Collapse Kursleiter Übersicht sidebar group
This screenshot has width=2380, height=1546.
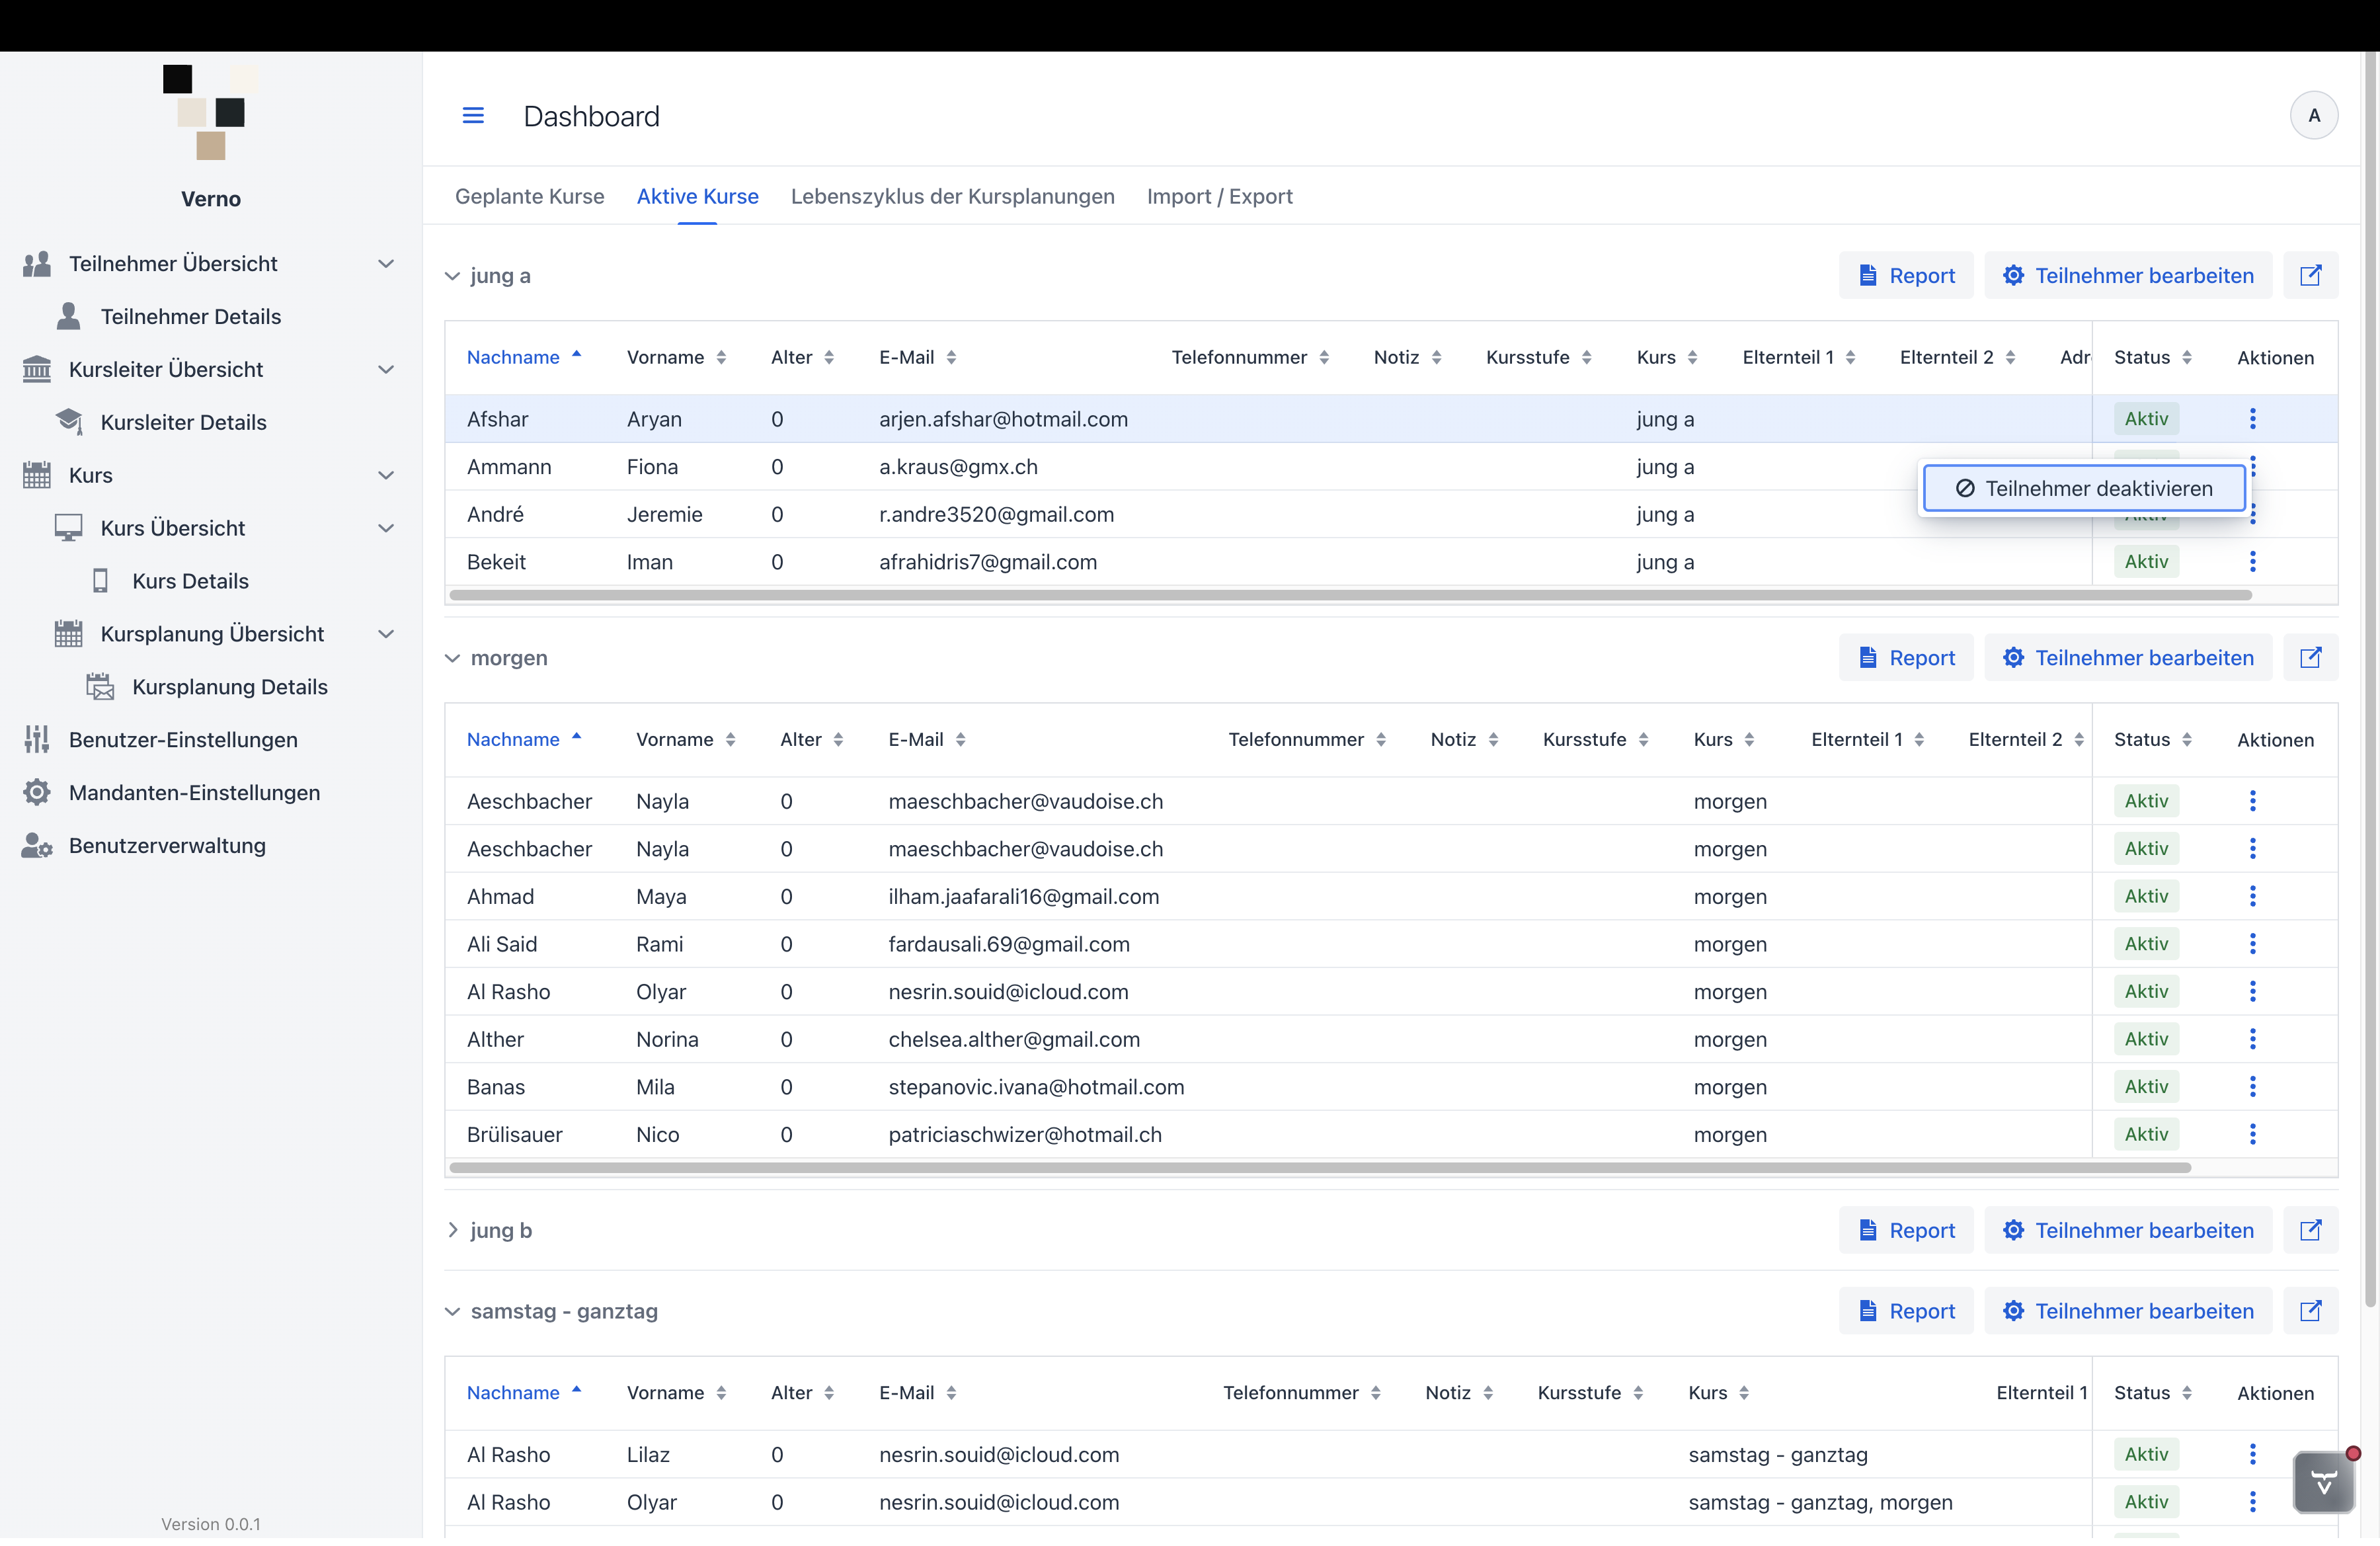point(386,369)
